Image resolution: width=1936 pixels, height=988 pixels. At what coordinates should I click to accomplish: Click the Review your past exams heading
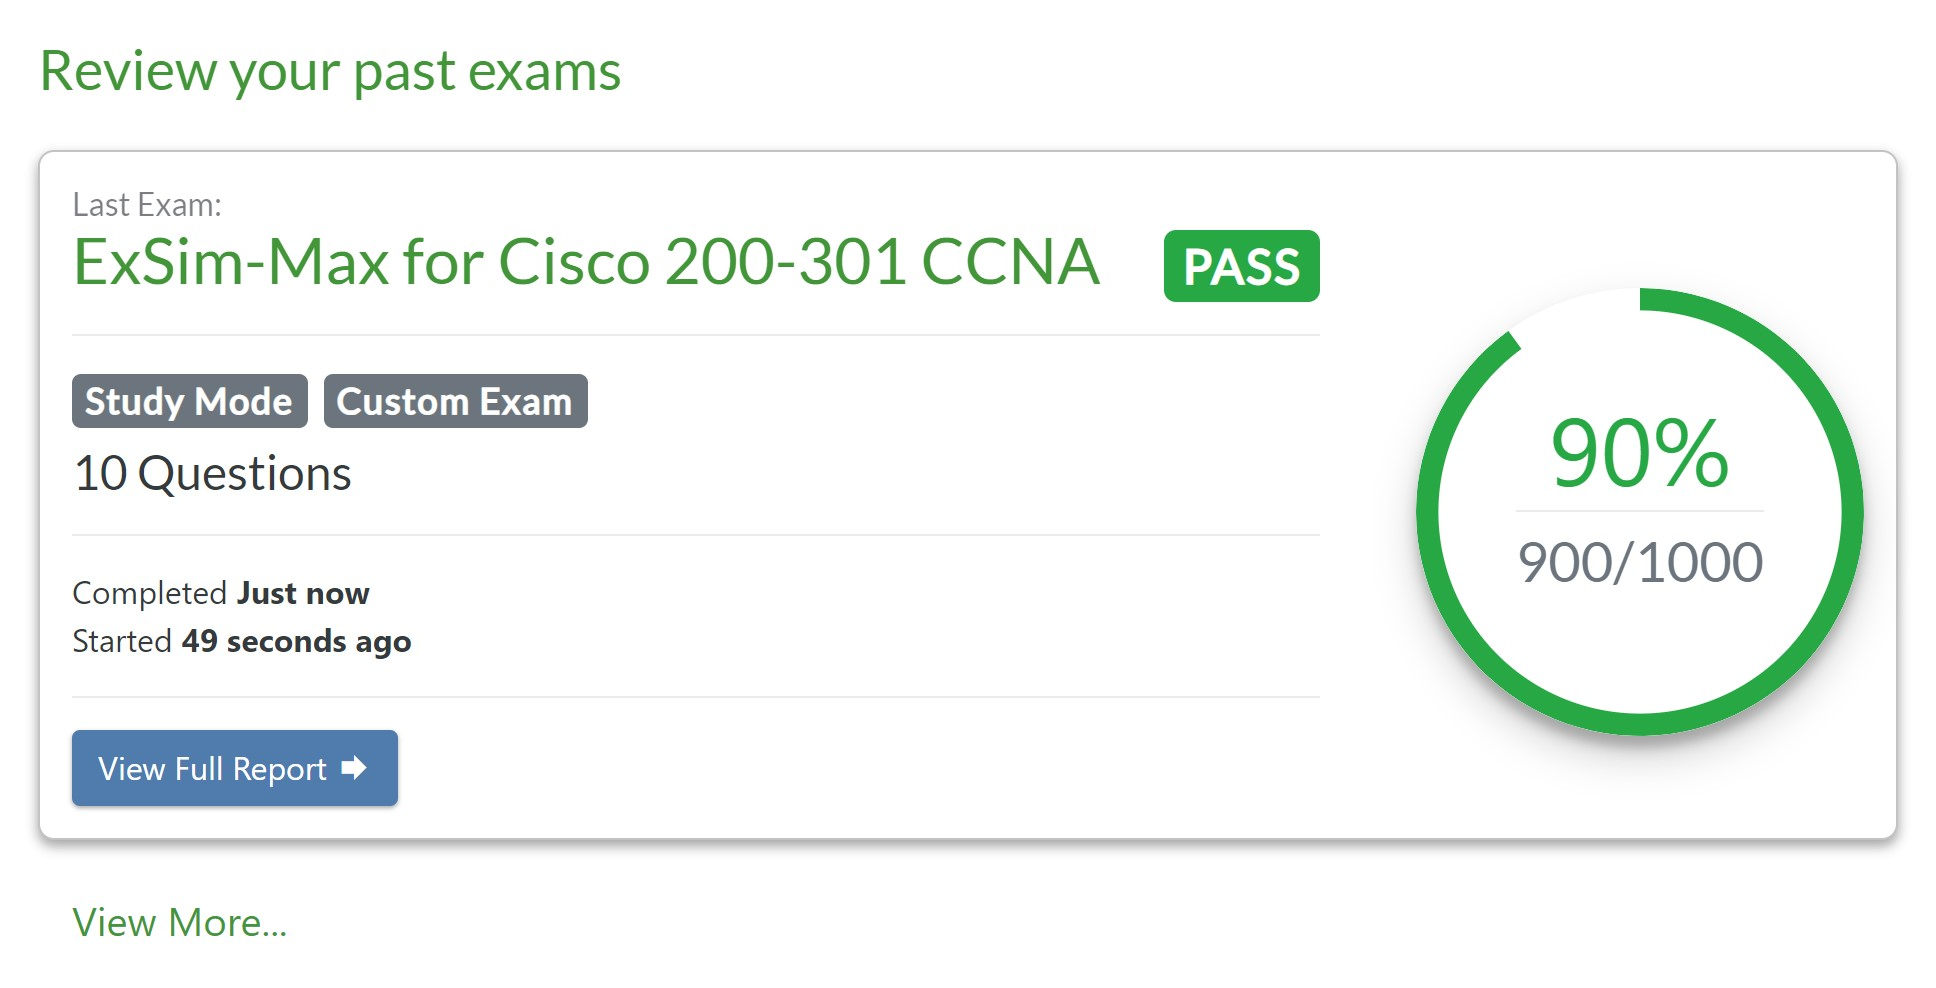(330, 72)
